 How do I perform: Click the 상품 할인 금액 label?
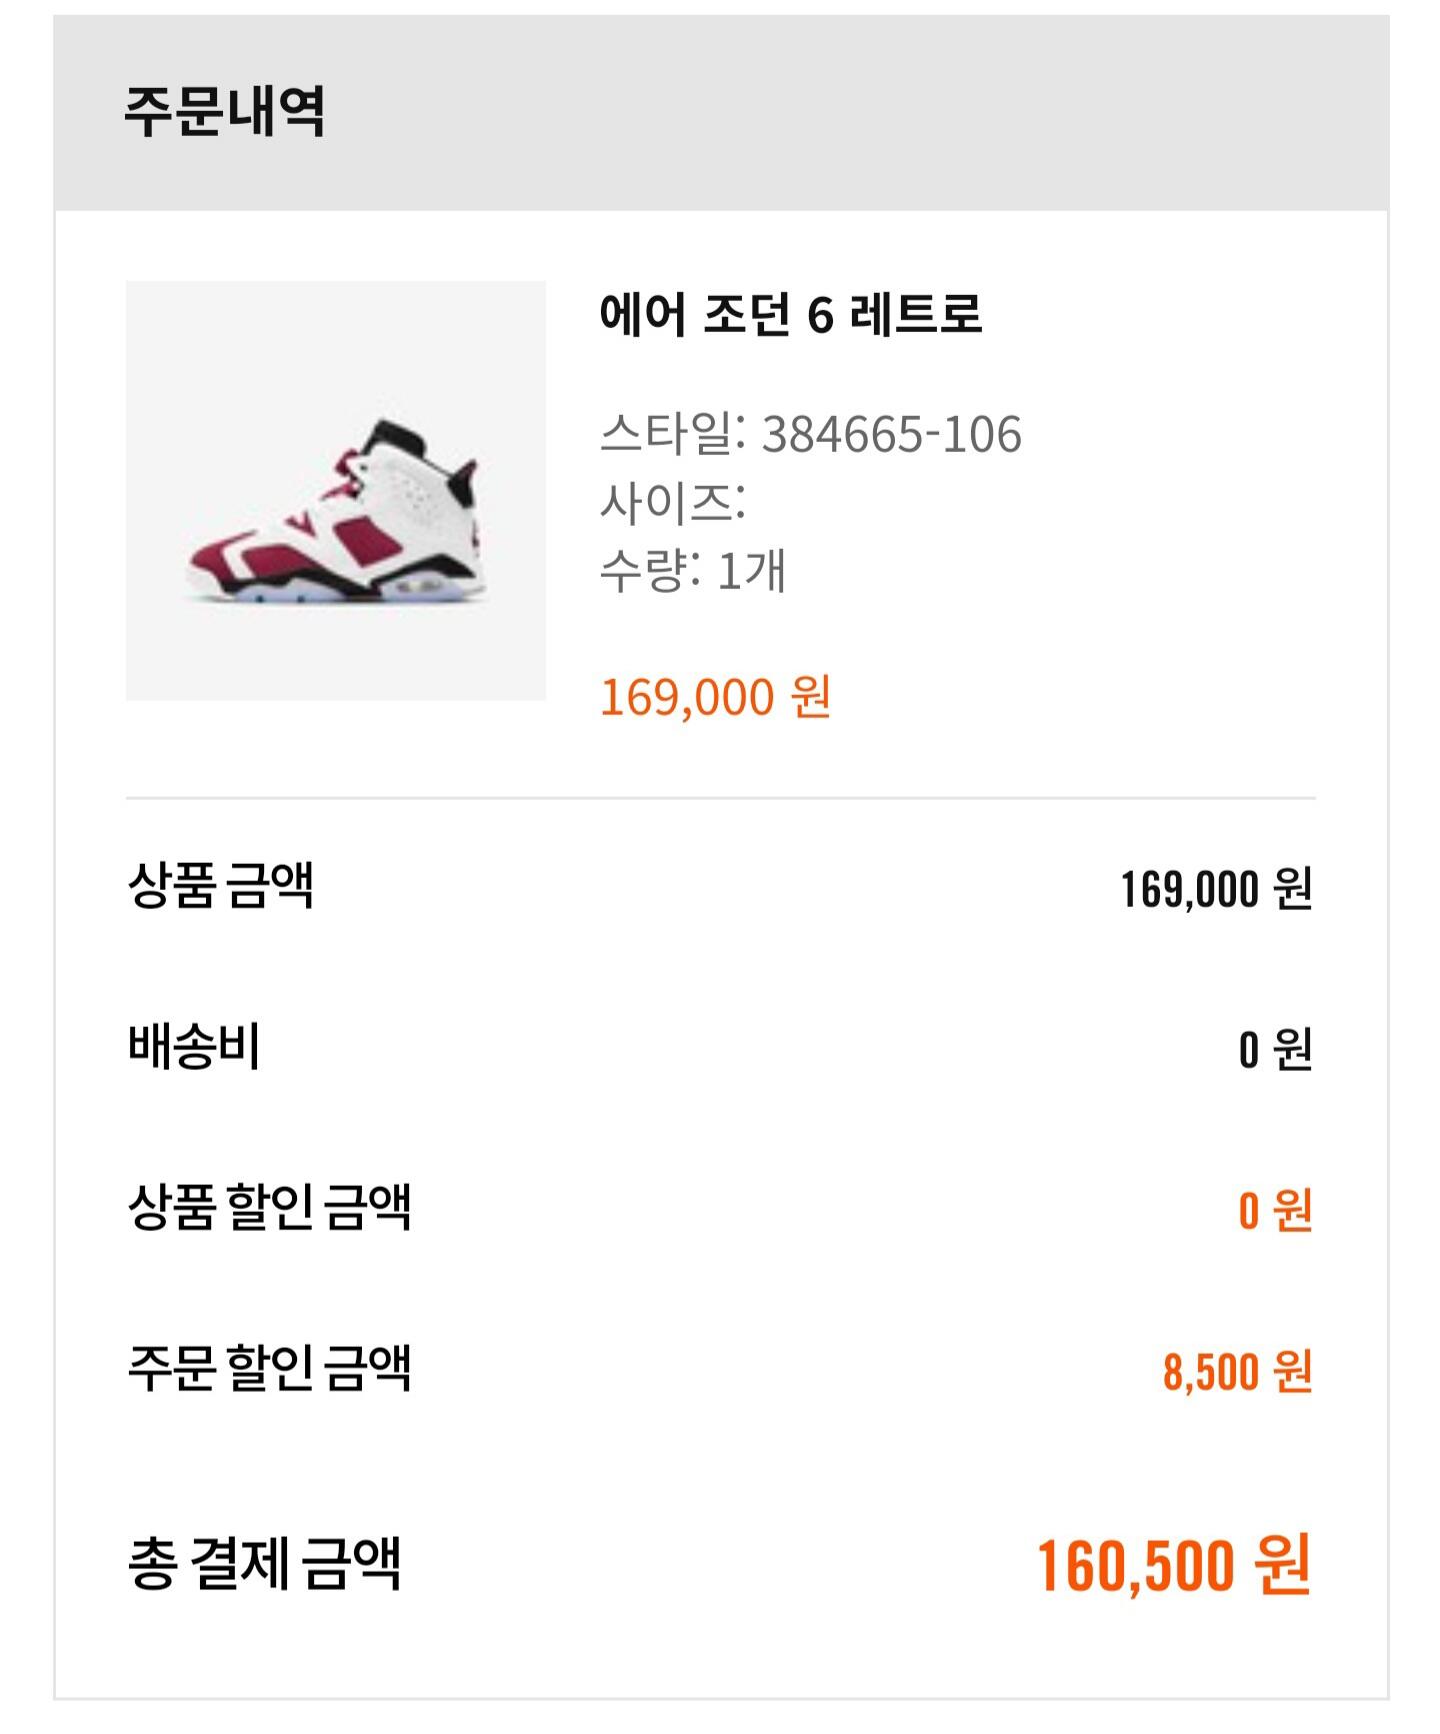pos(270,1207)
